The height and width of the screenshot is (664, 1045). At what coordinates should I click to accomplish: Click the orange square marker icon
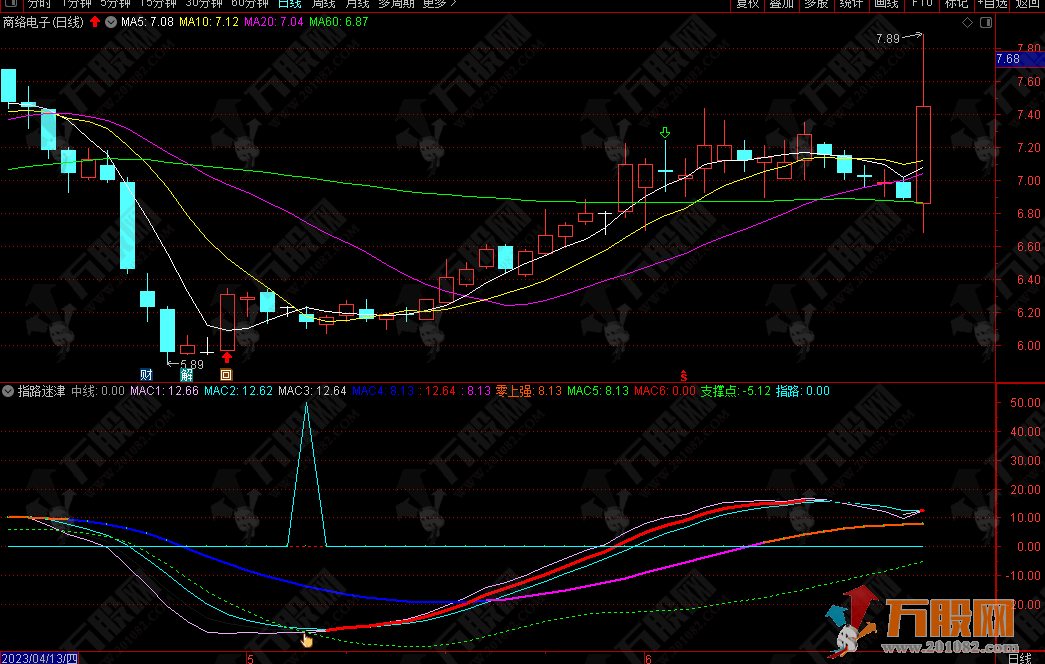click(x=226, y=375)
